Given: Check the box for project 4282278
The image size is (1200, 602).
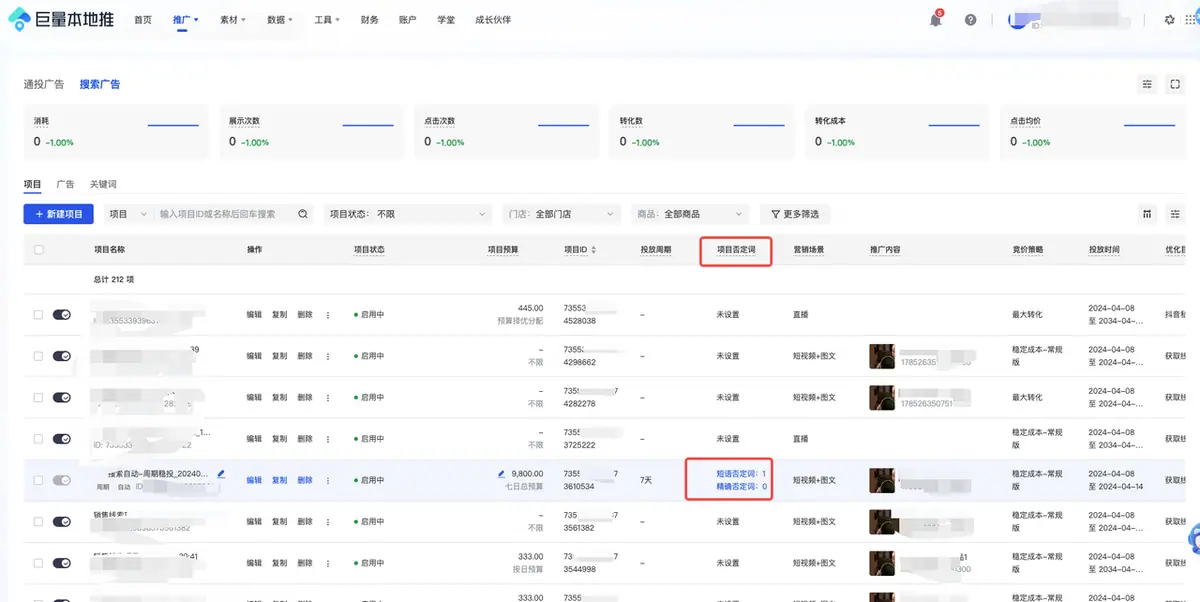Looking at the screenshot, I should point(39,397).
